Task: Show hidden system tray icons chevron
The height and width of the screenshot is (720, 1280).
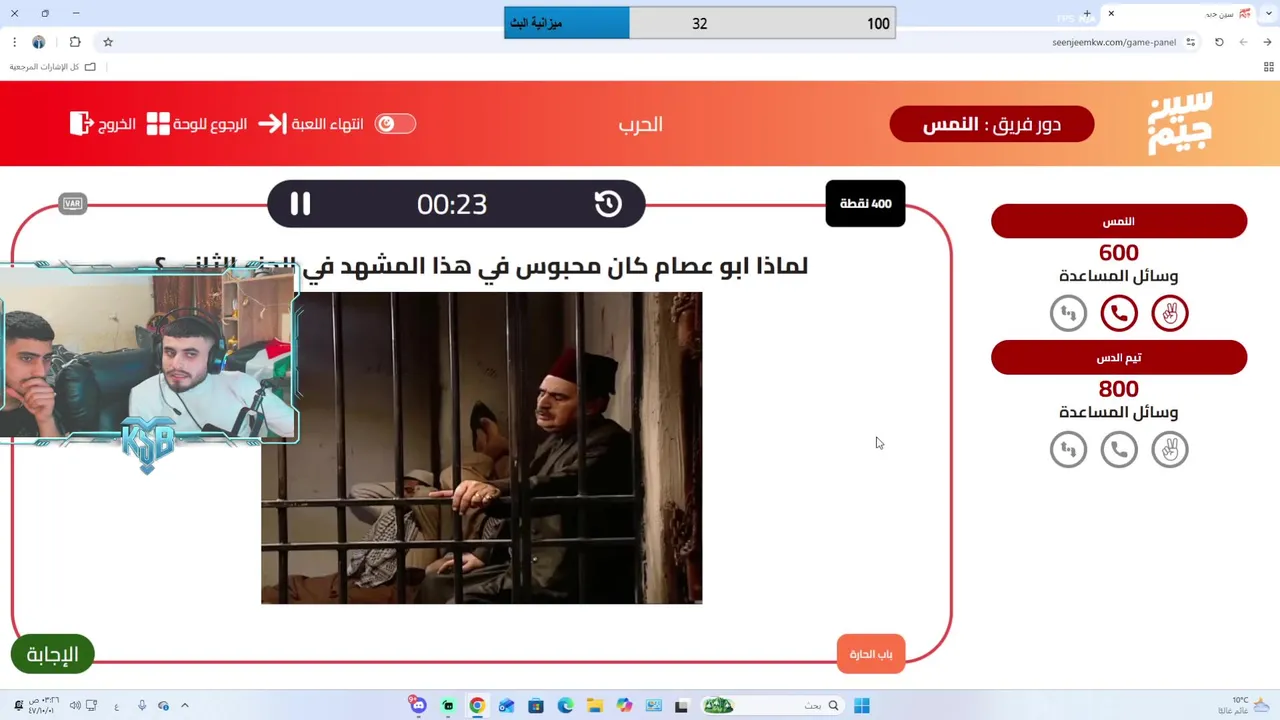Action: click(184, 705)
